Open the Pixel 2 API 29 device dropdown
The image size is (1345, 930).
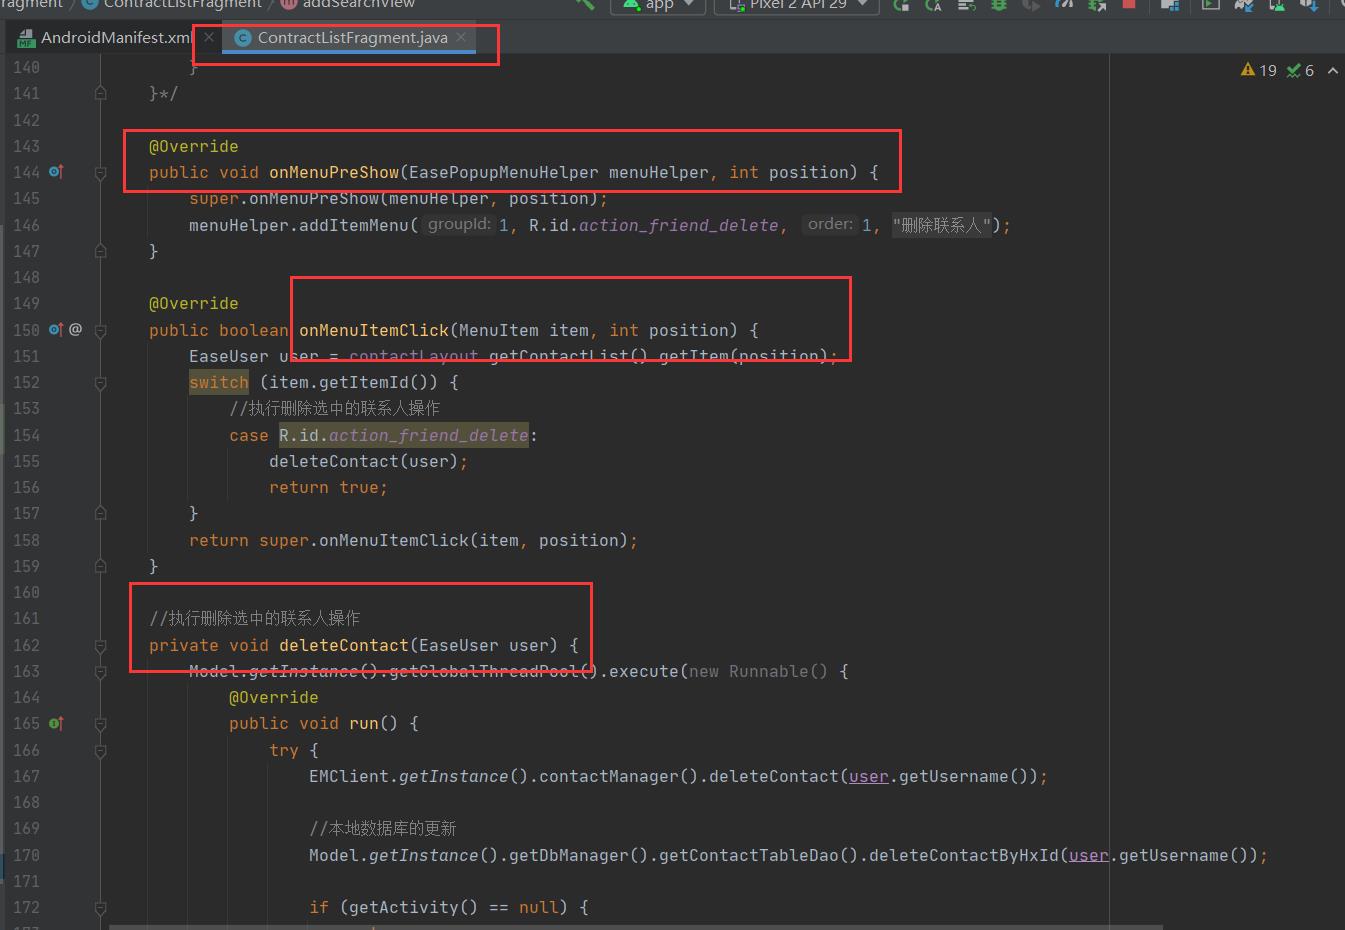point(797,4)
